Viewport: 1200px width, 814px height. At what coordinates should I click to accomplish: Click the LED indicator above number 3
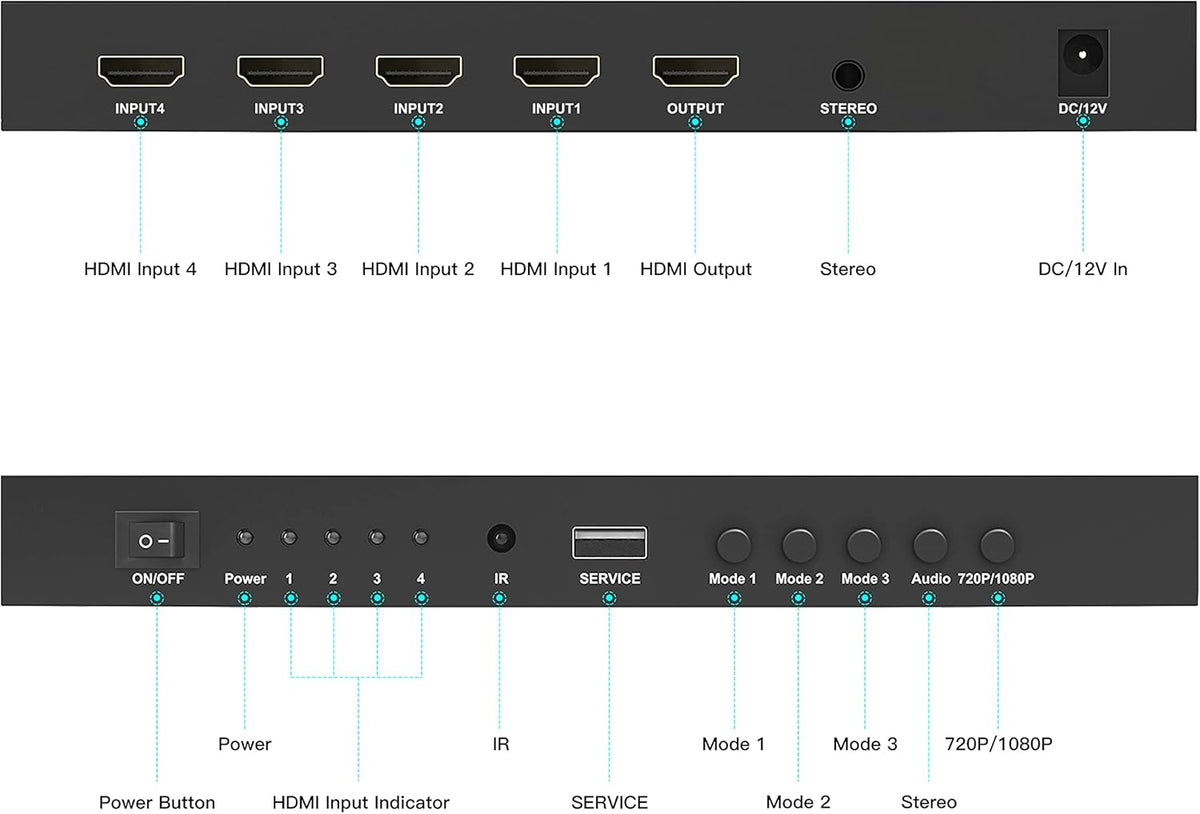point(377,539)
